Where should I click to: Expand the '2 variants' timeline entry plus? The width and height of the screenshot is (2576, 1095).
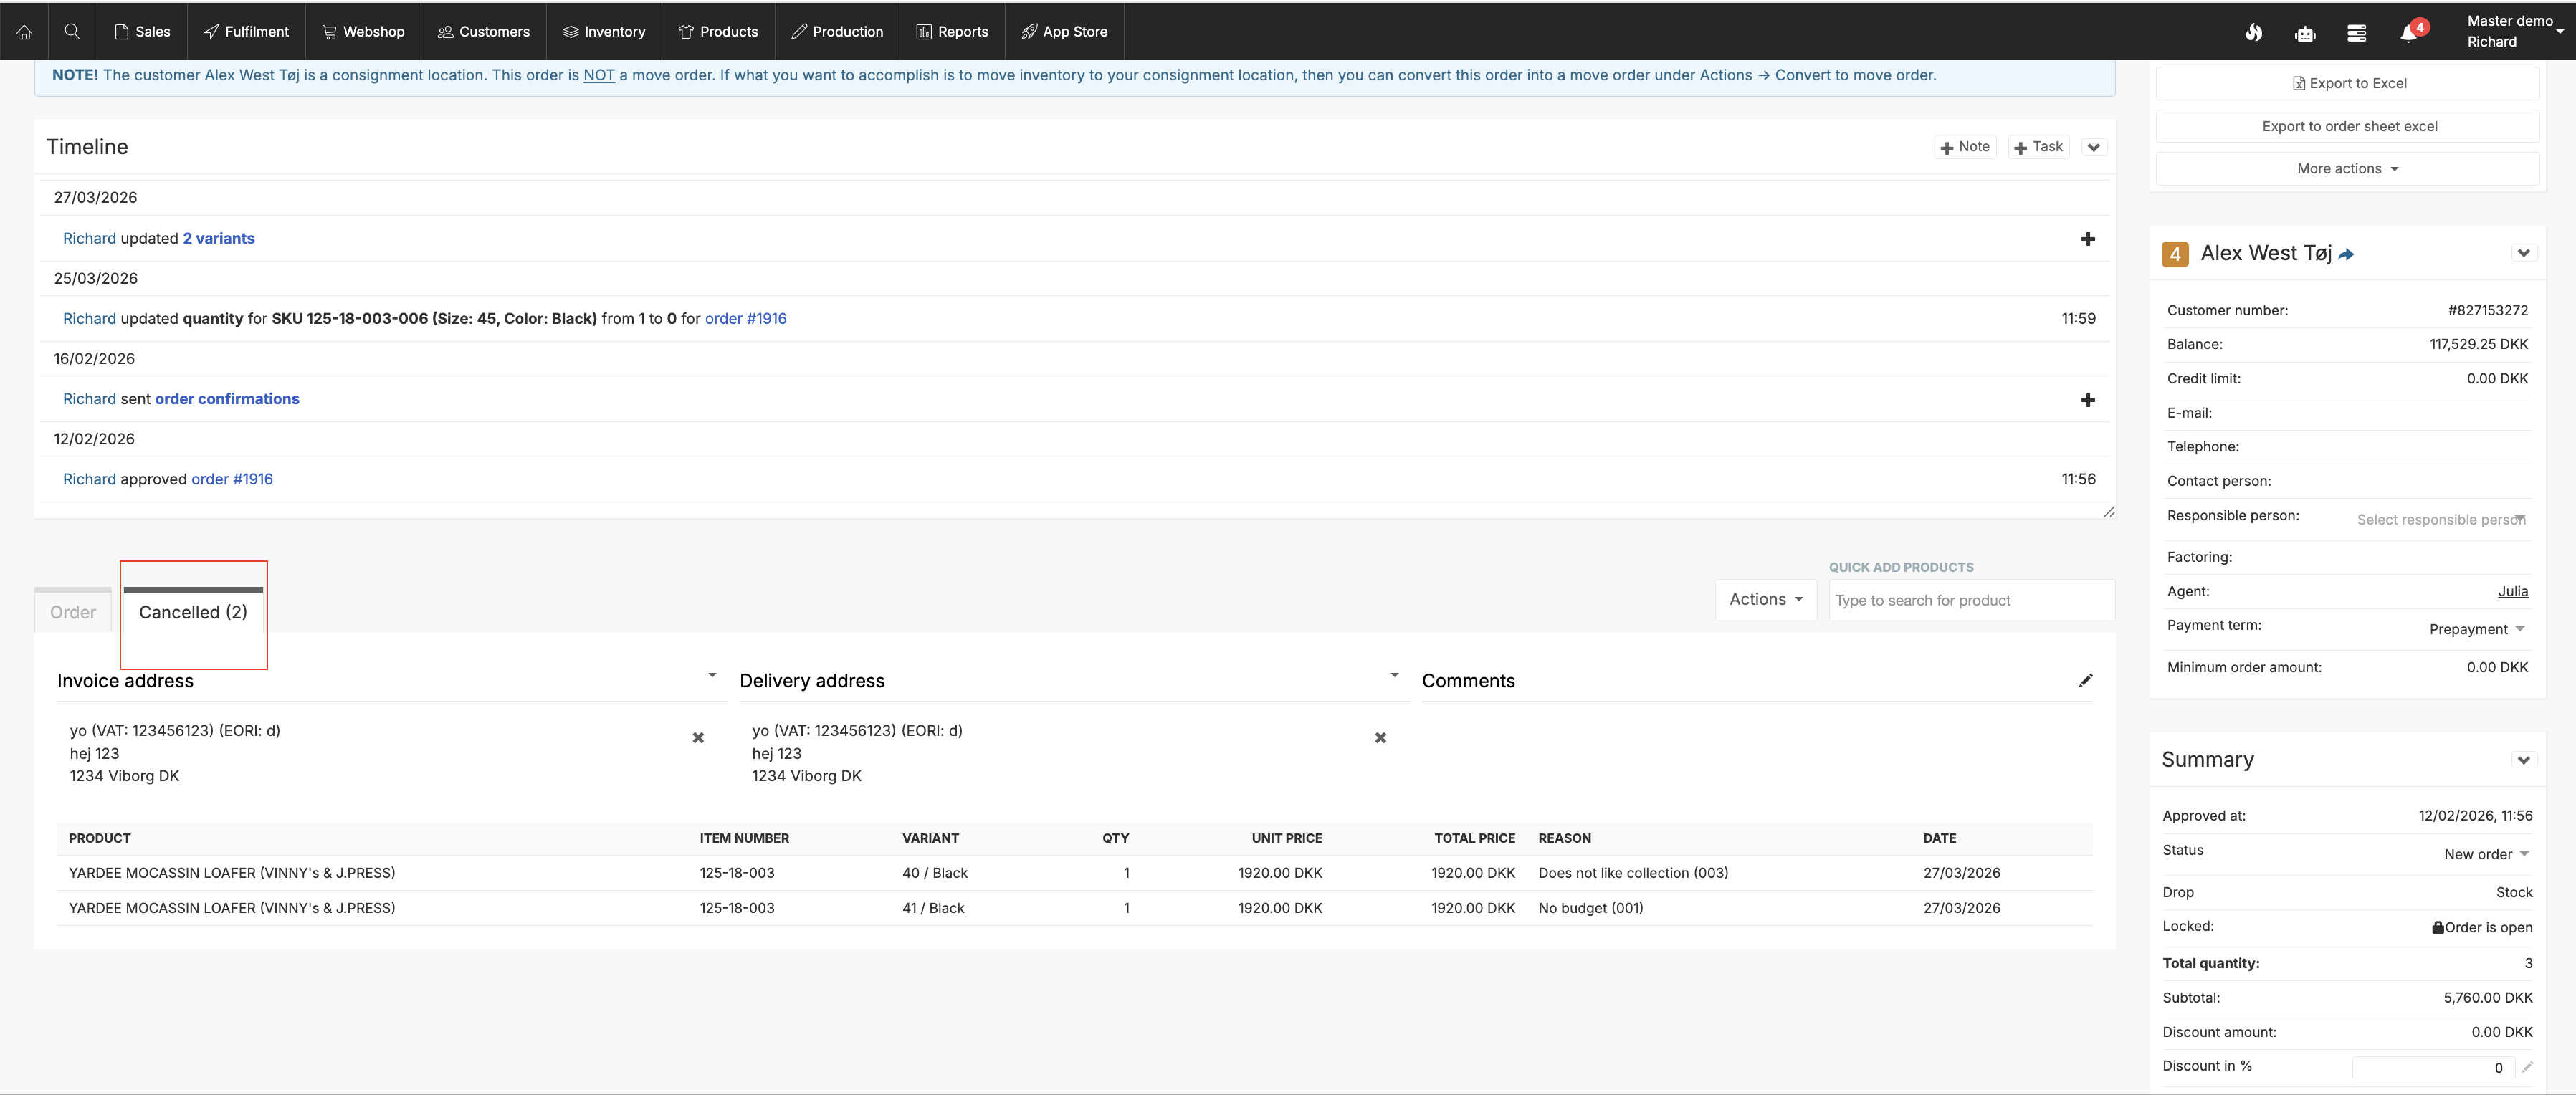pos(2087,239)
